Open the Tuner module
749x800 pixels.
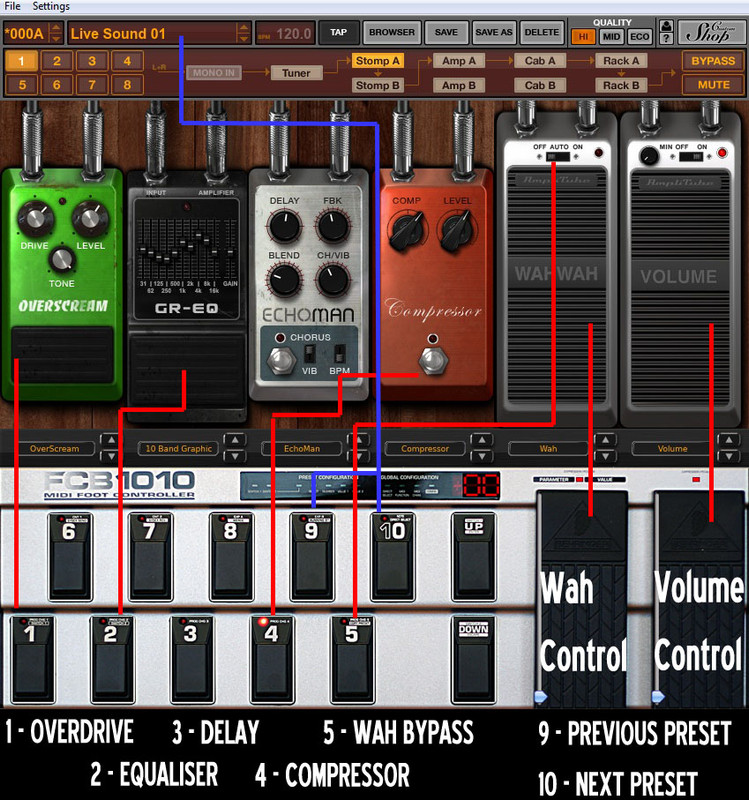click(296, 73)
